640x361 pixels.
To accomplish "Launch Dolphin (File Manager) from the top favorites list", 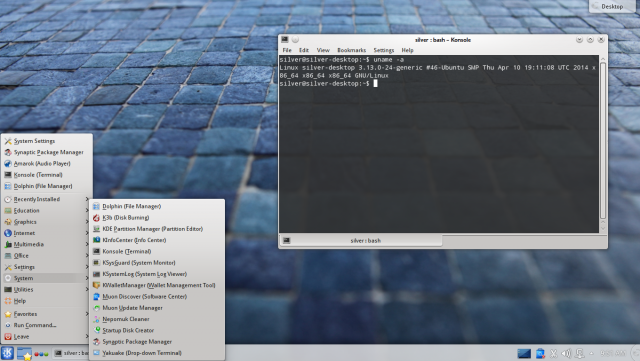I will click(47, 186).
